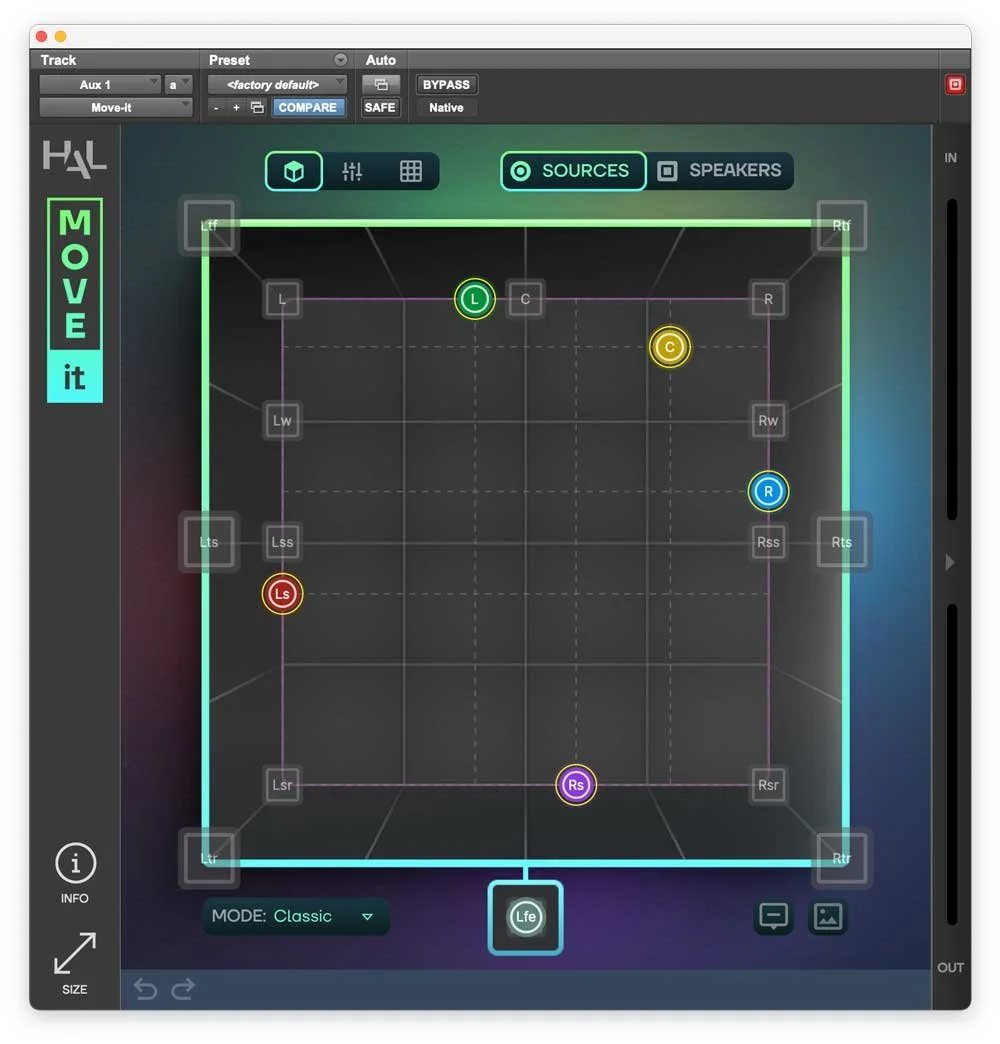Screen dimensions: 1000x1044
Task: Click the Rw speaker box
Action: pos(768,421)
